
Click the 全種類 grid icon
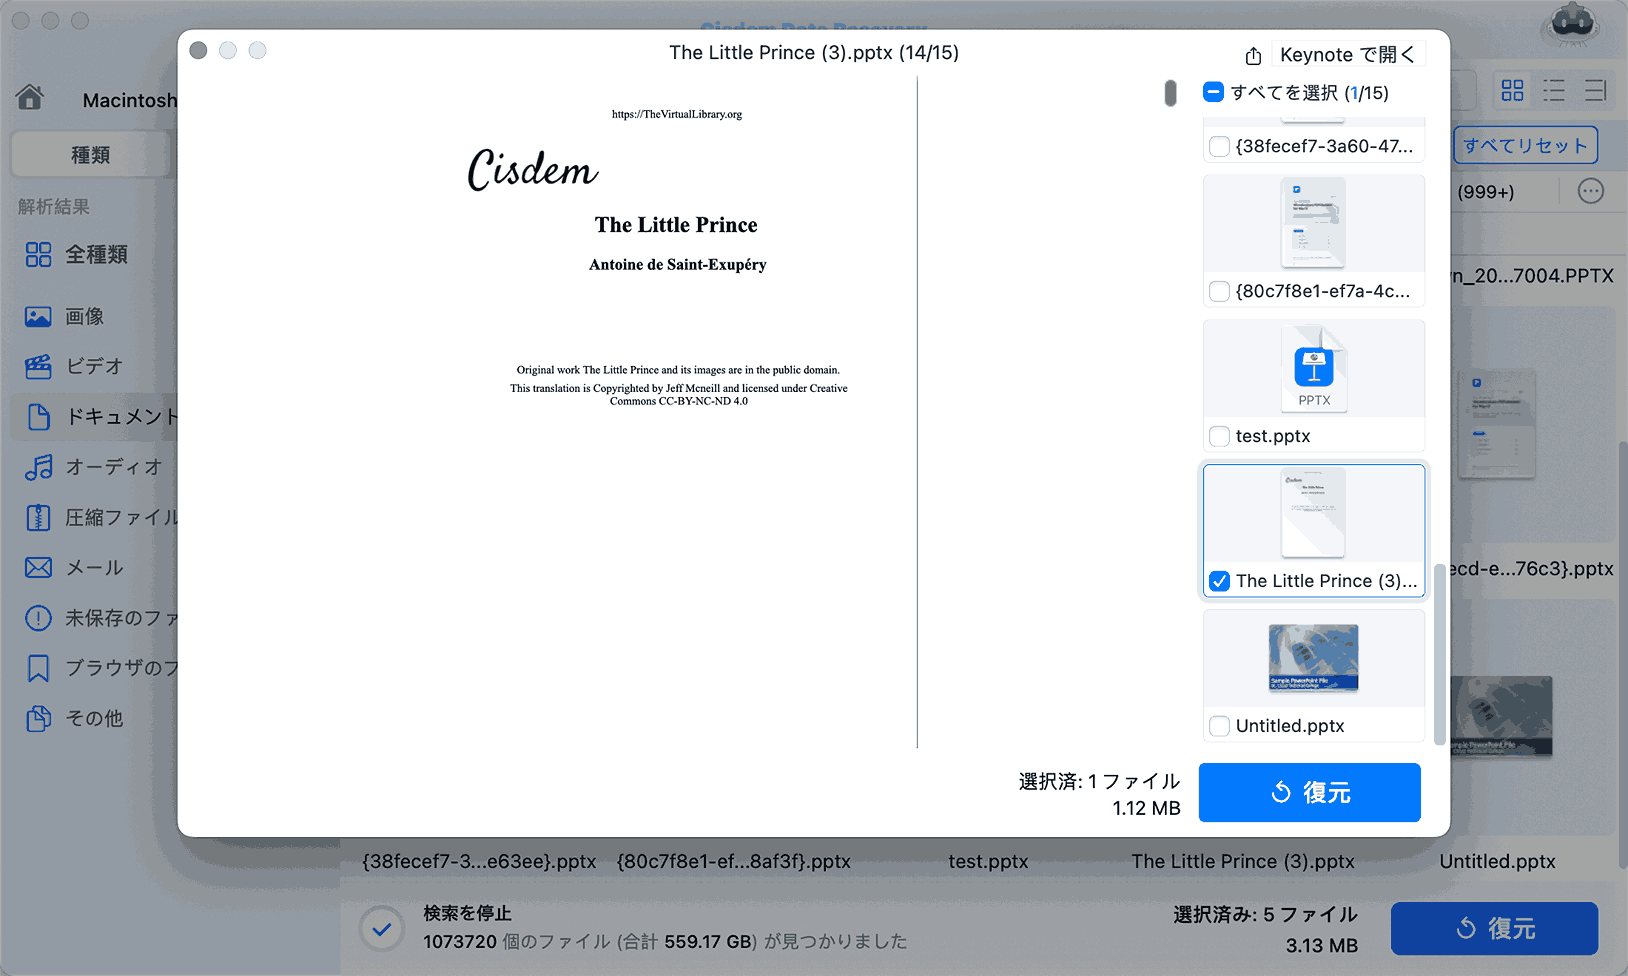click(38, 255)
